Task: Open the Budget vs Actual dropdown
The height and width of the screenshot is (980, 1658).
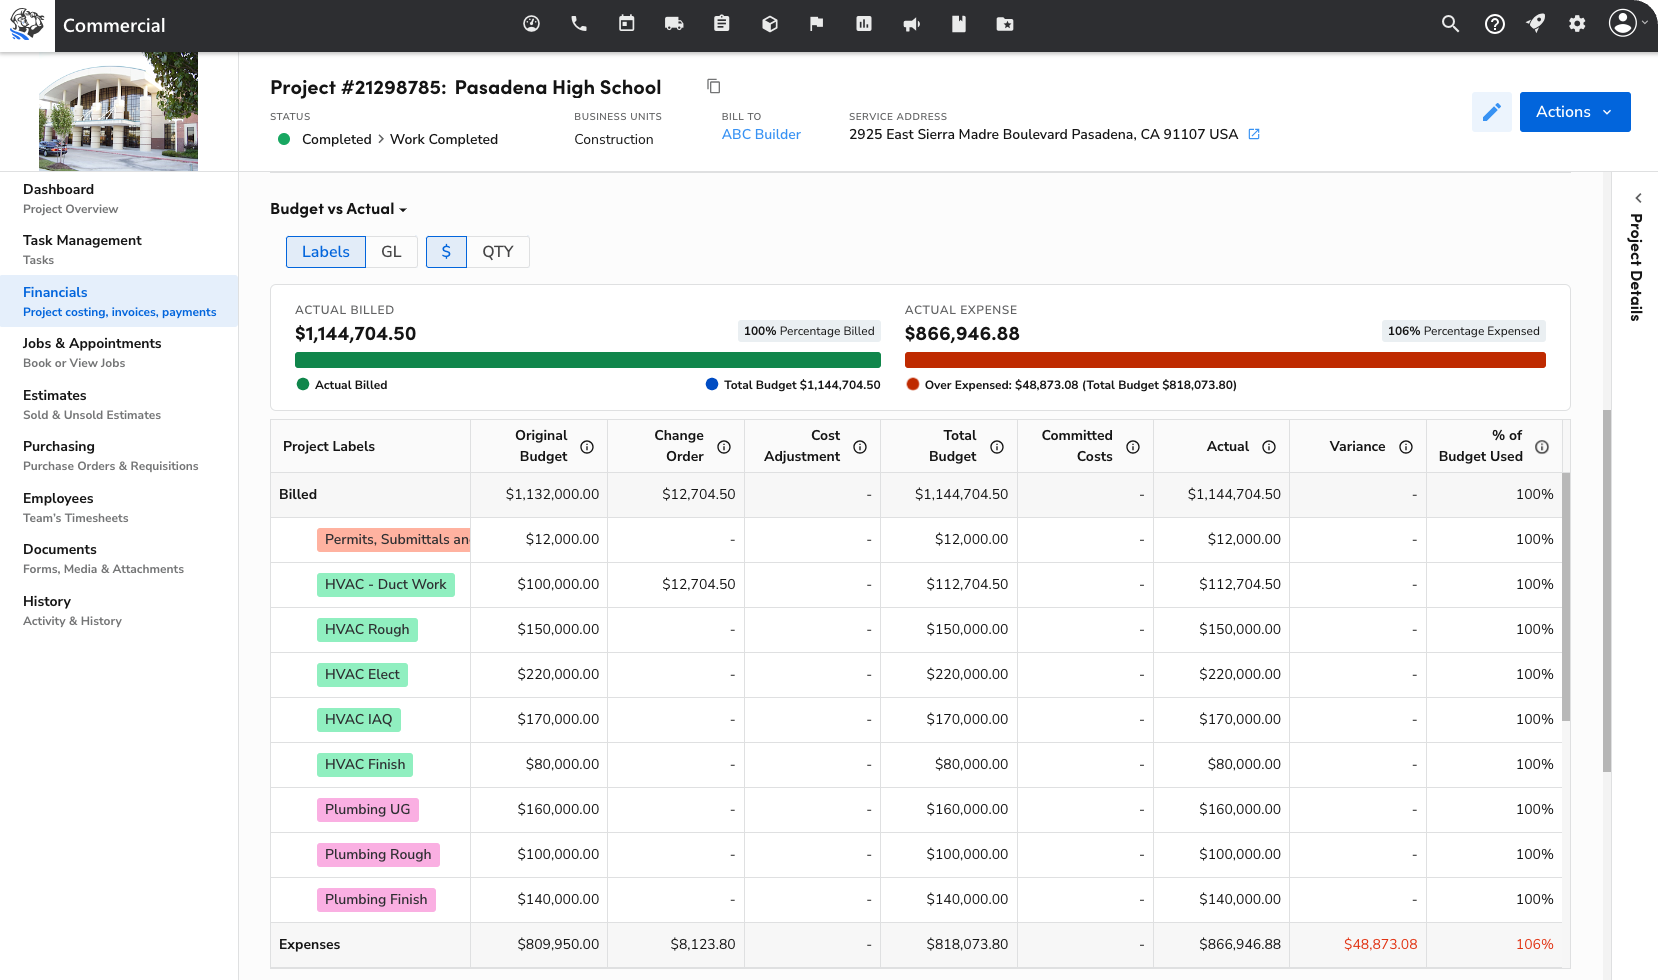Action: pos(338,209)
